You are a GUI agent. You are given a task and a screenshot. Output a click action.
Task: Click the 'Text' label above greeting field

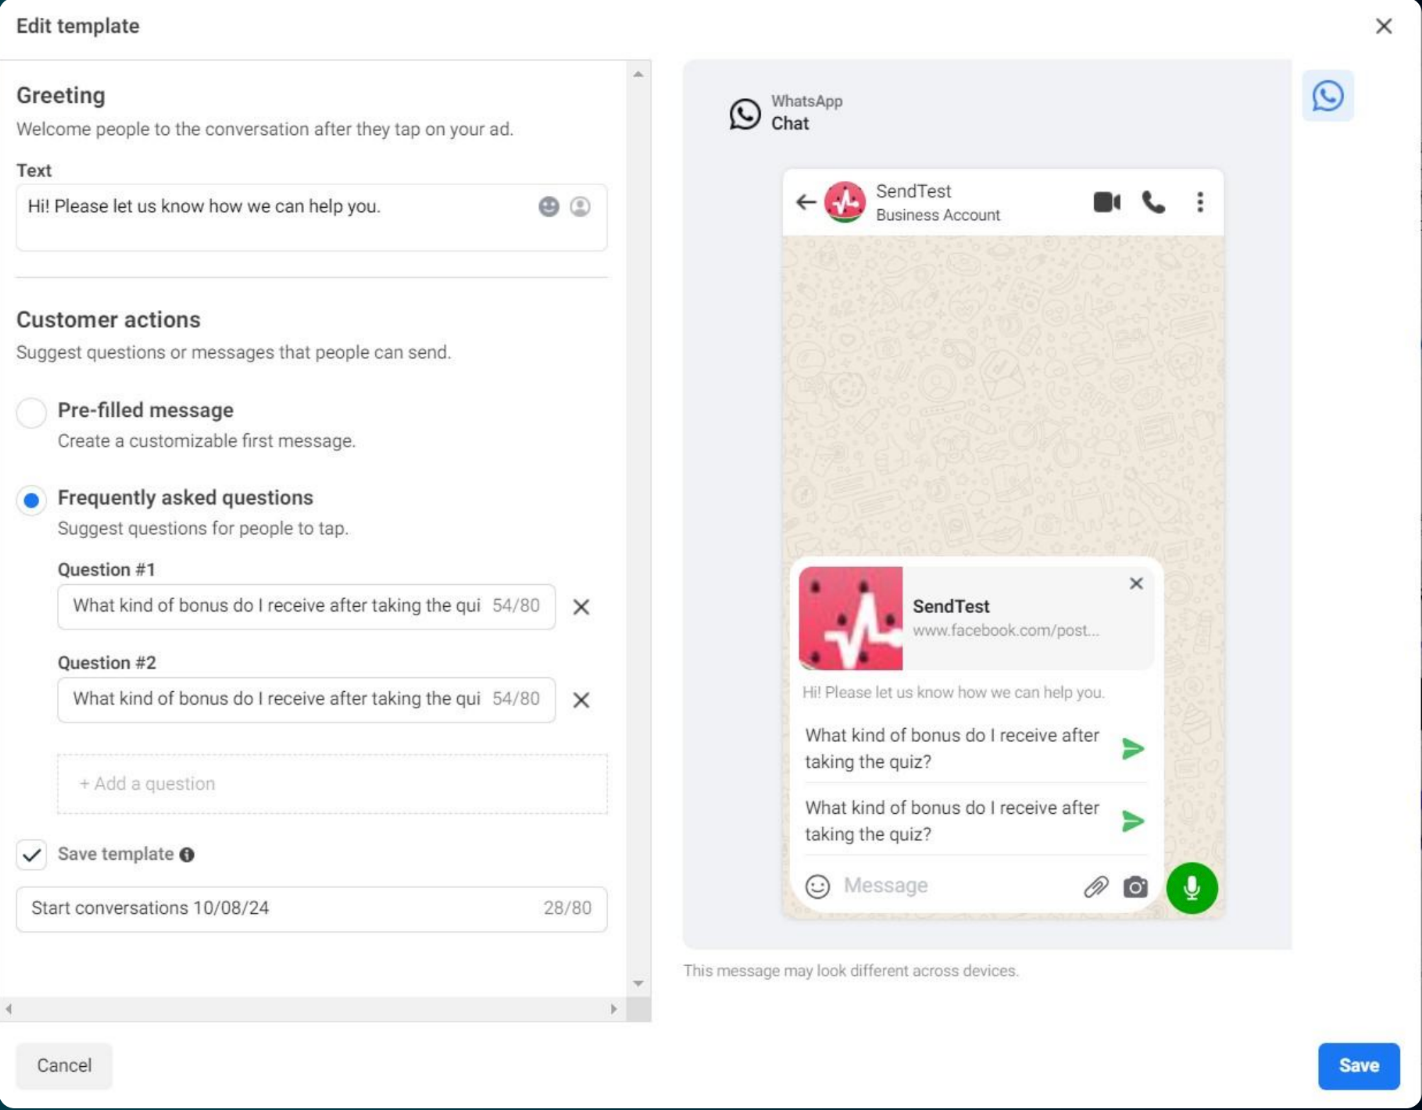click(x=34, y=171)
